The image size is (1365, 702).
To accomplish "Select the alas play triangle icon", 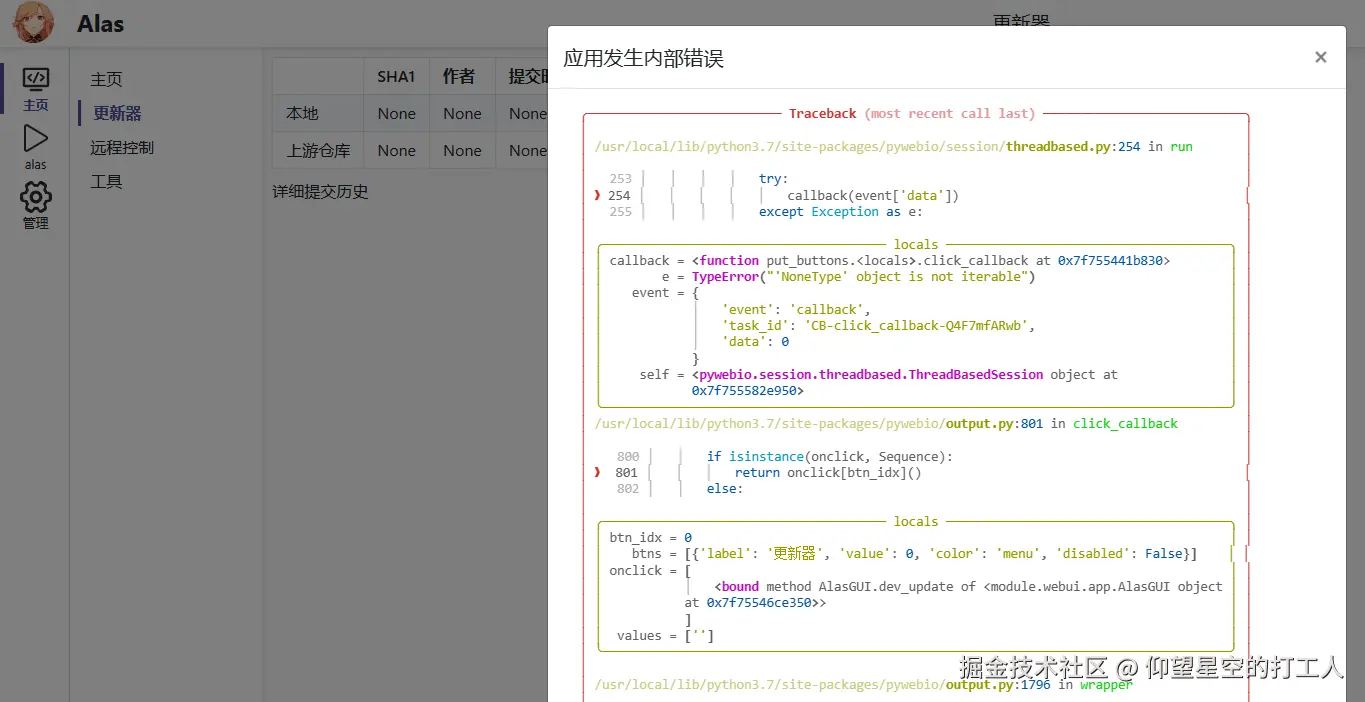I will [x=36, y=138].
